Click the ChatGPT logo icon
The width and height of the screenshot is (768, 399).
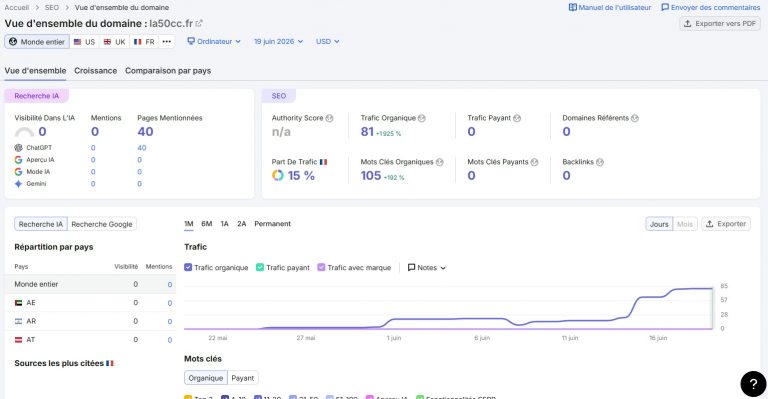pyautogui.click(x=19, y=147)
